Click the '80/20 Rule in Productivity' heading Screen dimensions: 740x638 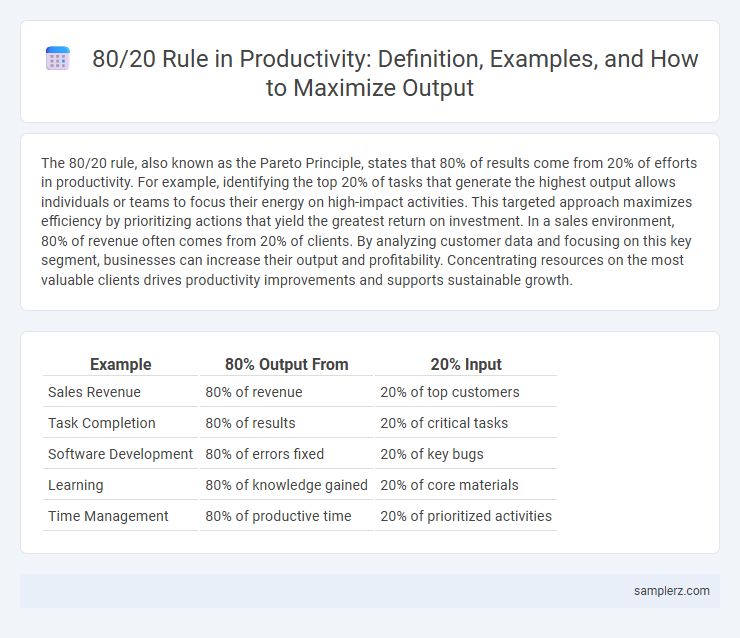click(395, 73)
